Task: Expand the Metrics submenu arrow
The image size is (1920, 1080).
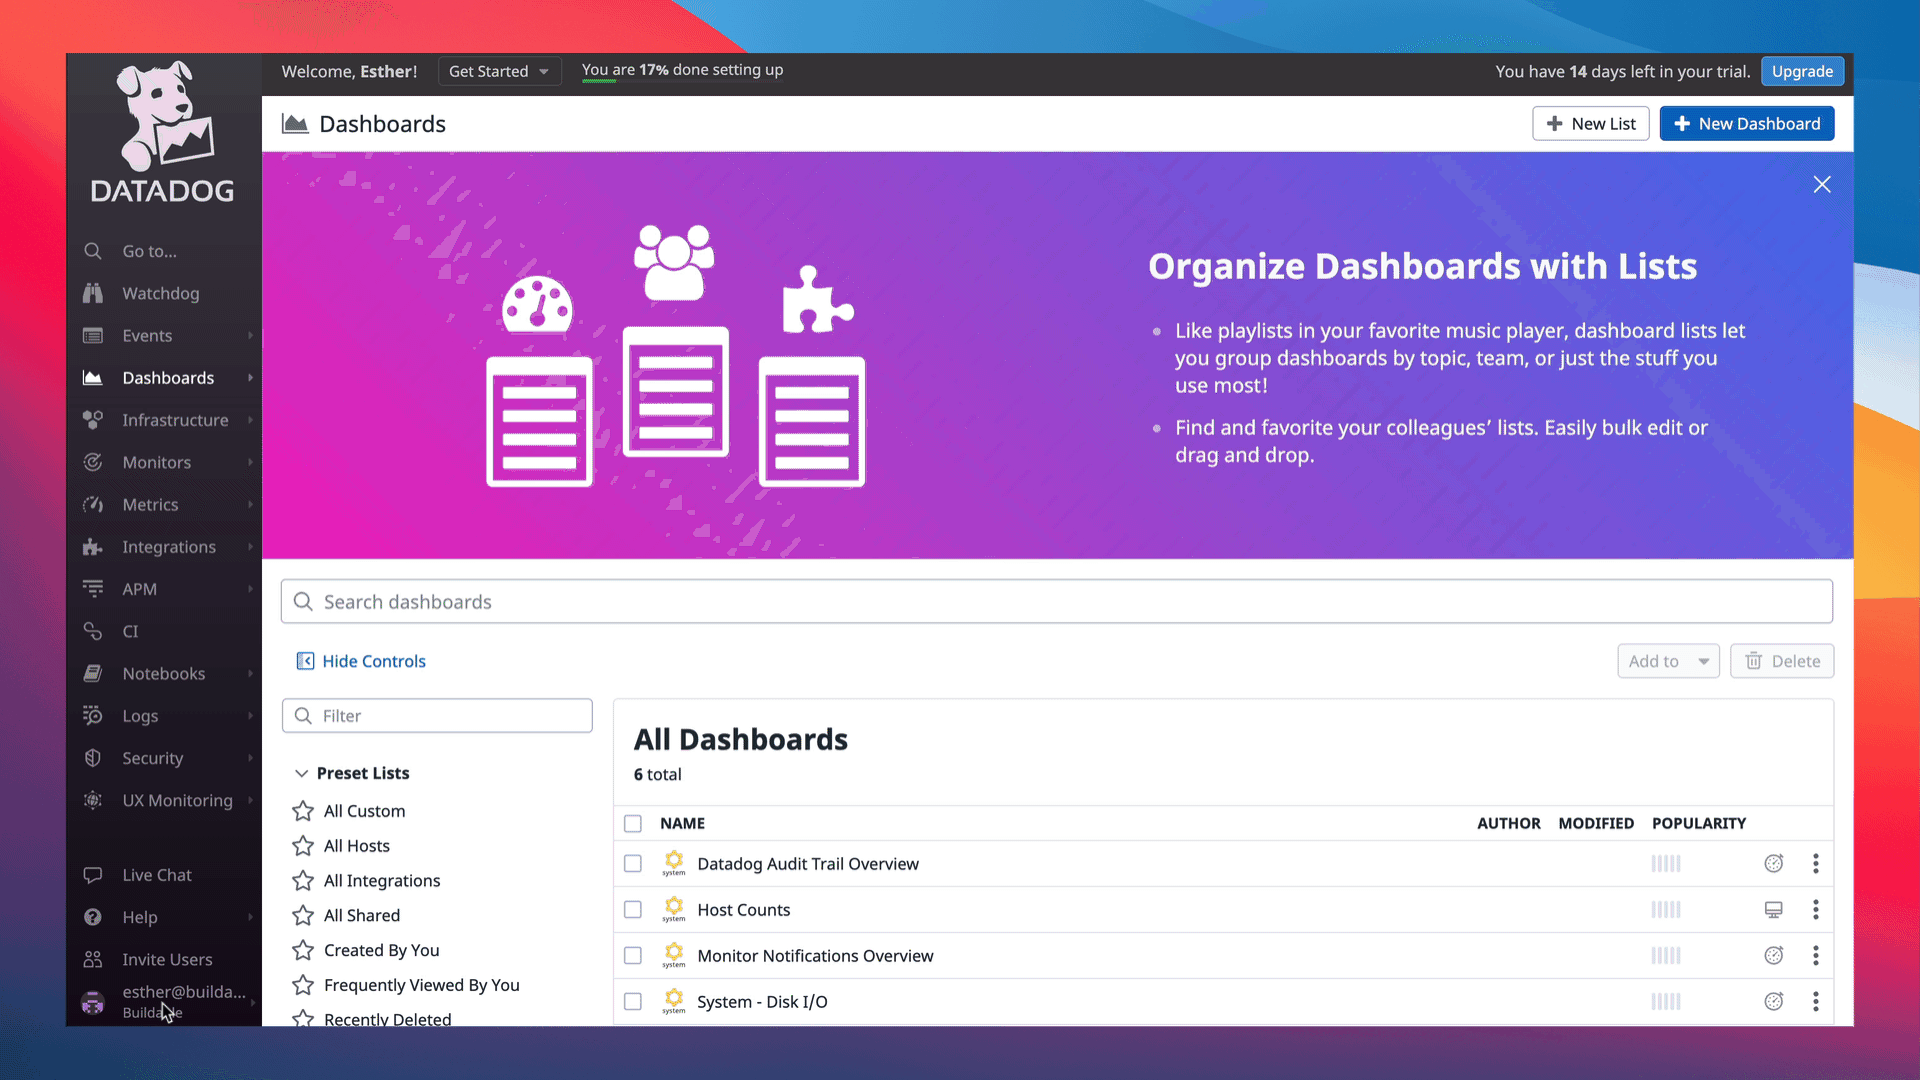Action: click(x=250, y=505)
